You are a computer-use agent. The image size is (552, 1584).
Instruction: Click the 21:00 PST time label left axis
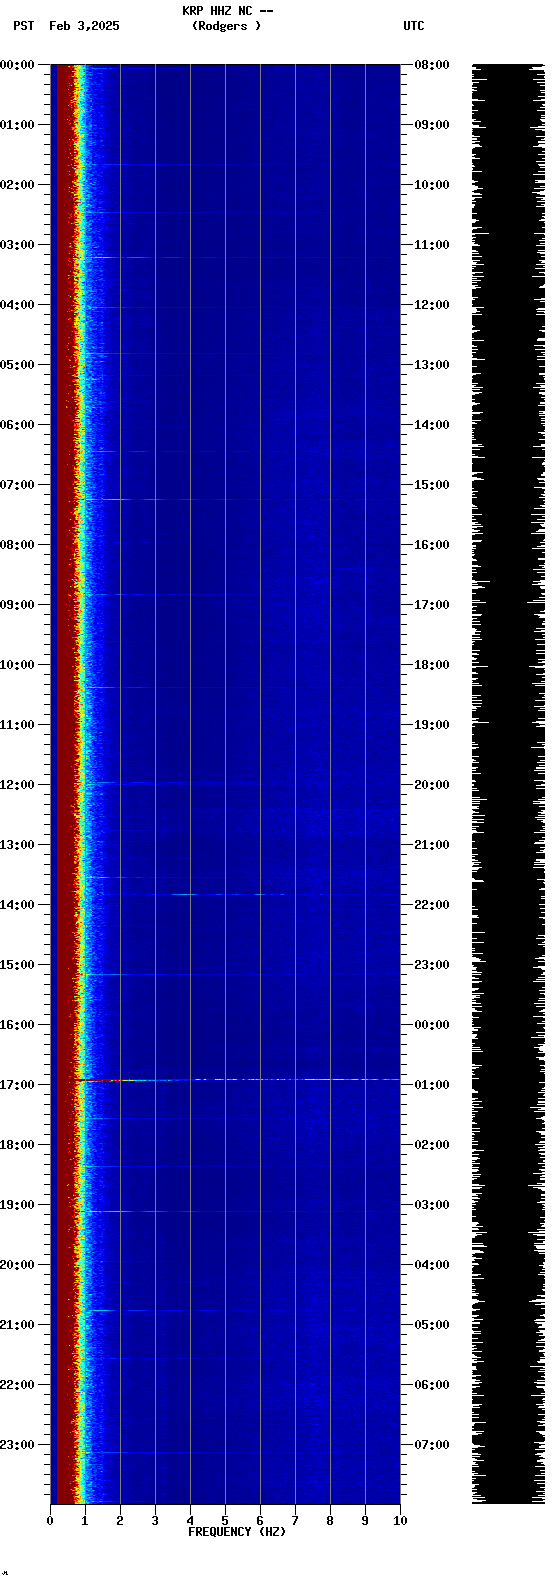coord(17,1325)
